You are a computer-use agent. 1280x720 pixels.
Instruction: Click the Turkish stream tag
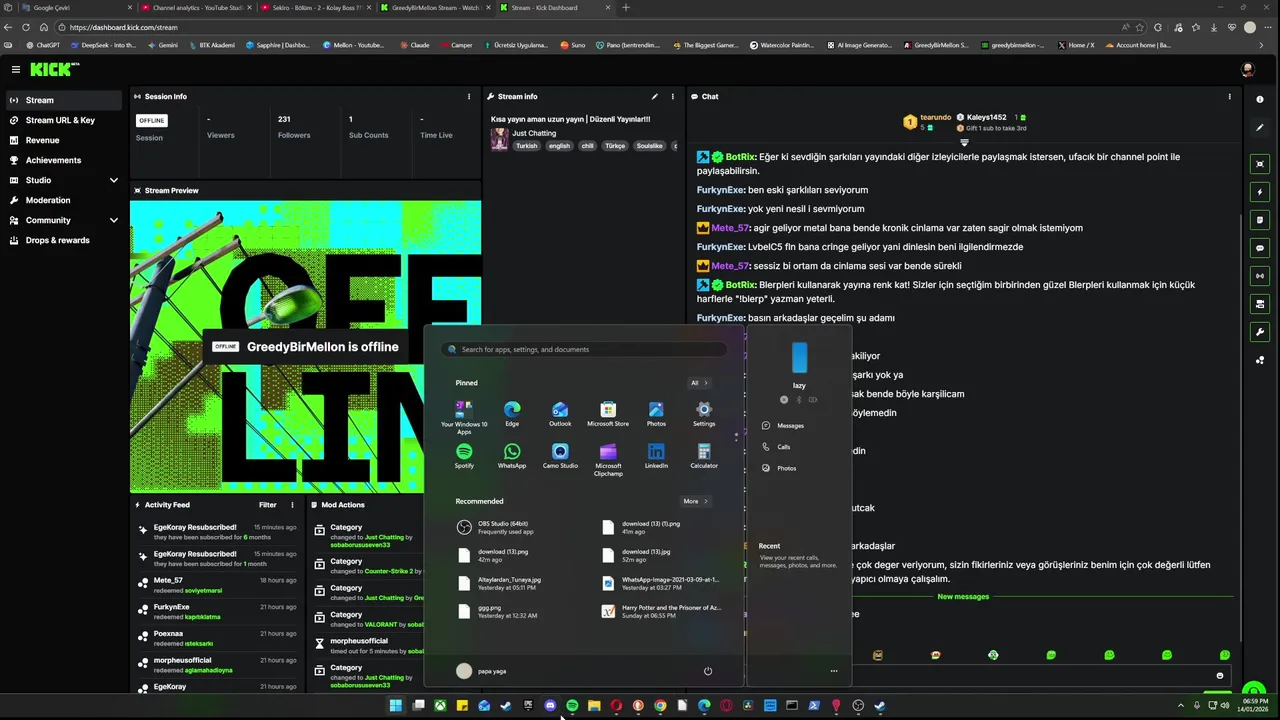click(x=526, y=146)
